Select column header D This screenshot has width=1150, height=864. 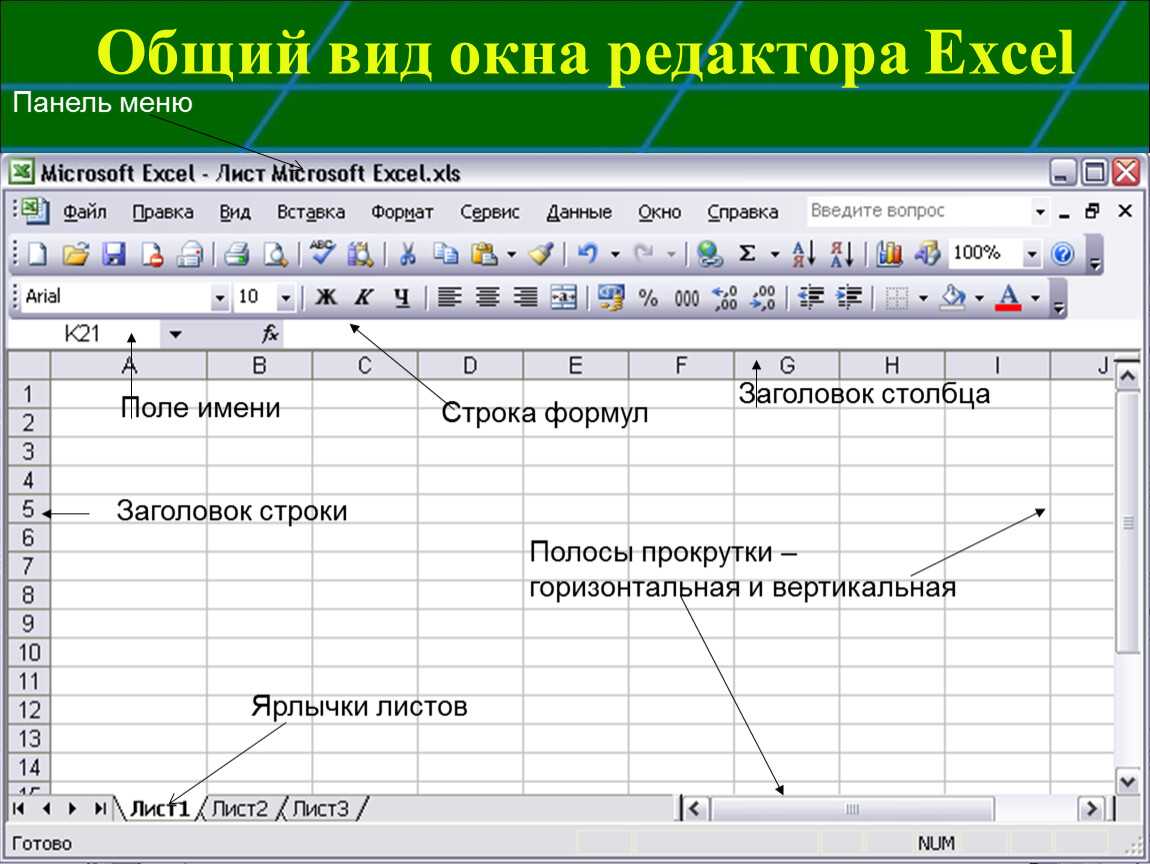click(470, 365)
